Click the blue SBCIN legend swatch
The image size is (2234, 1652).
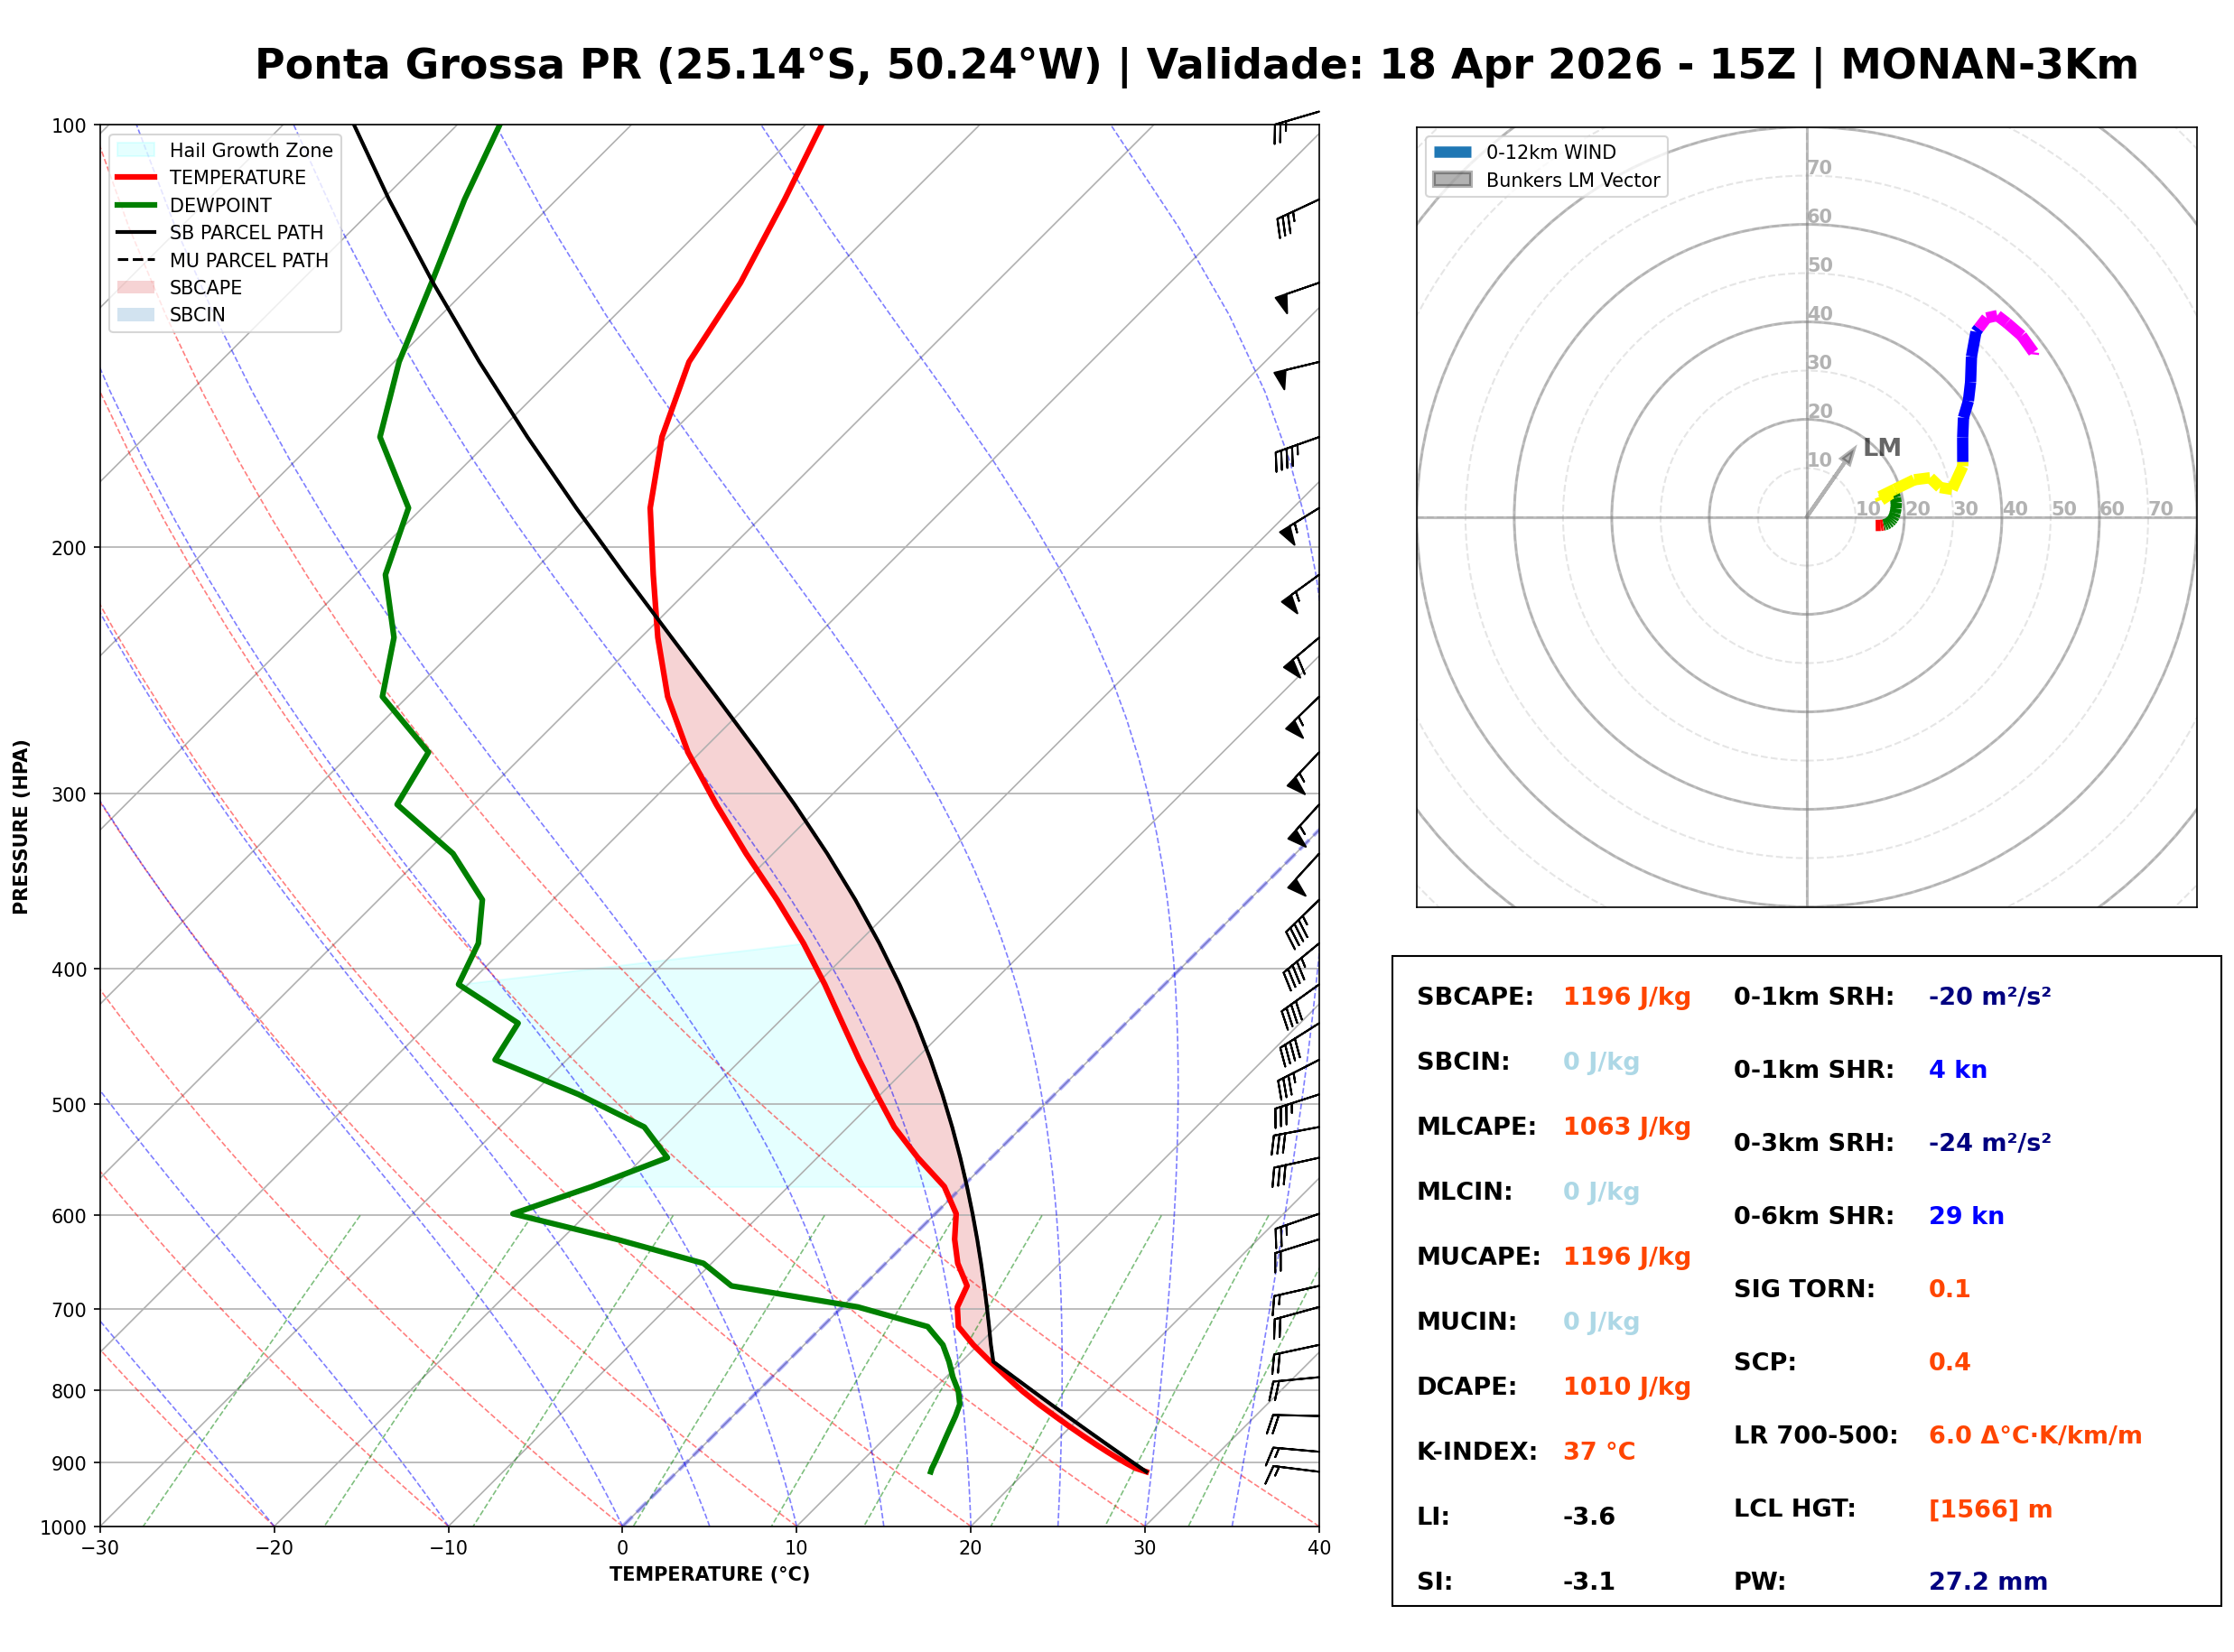click(136, 314)
